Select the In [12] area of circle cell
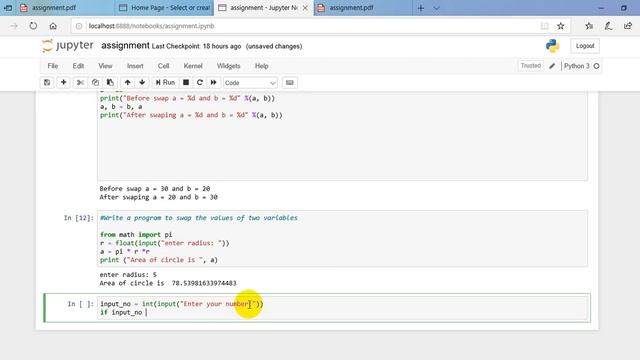The width and height of the screenshot is (640, 360). click(x=342, y=239)
